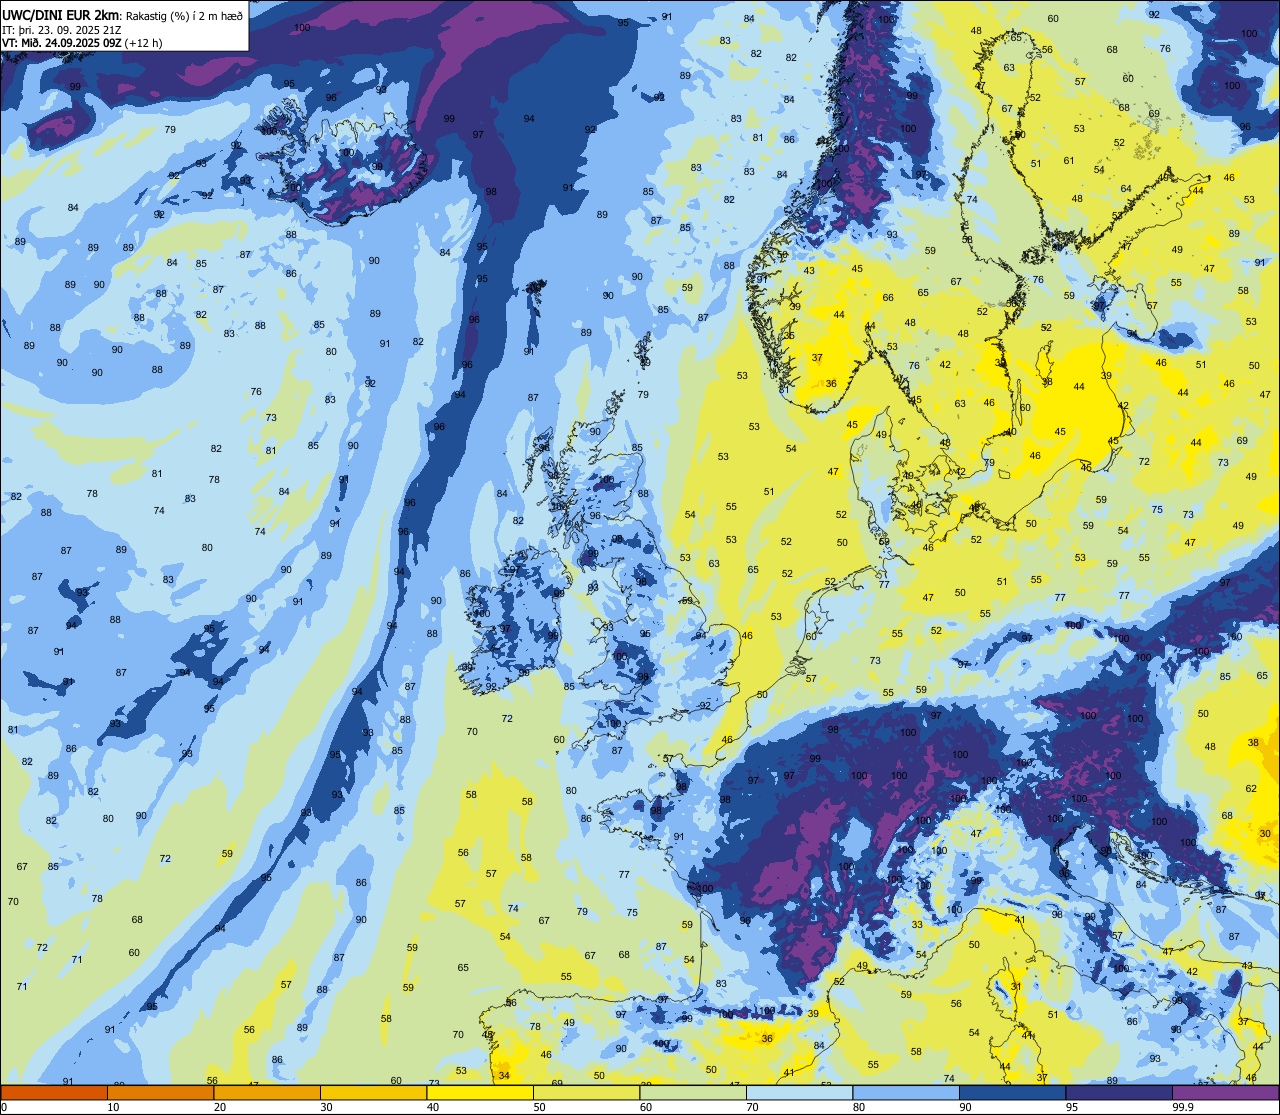Click the '90' legend tick label
The image size is (1280, 1115).
(x=965, y=1107)
